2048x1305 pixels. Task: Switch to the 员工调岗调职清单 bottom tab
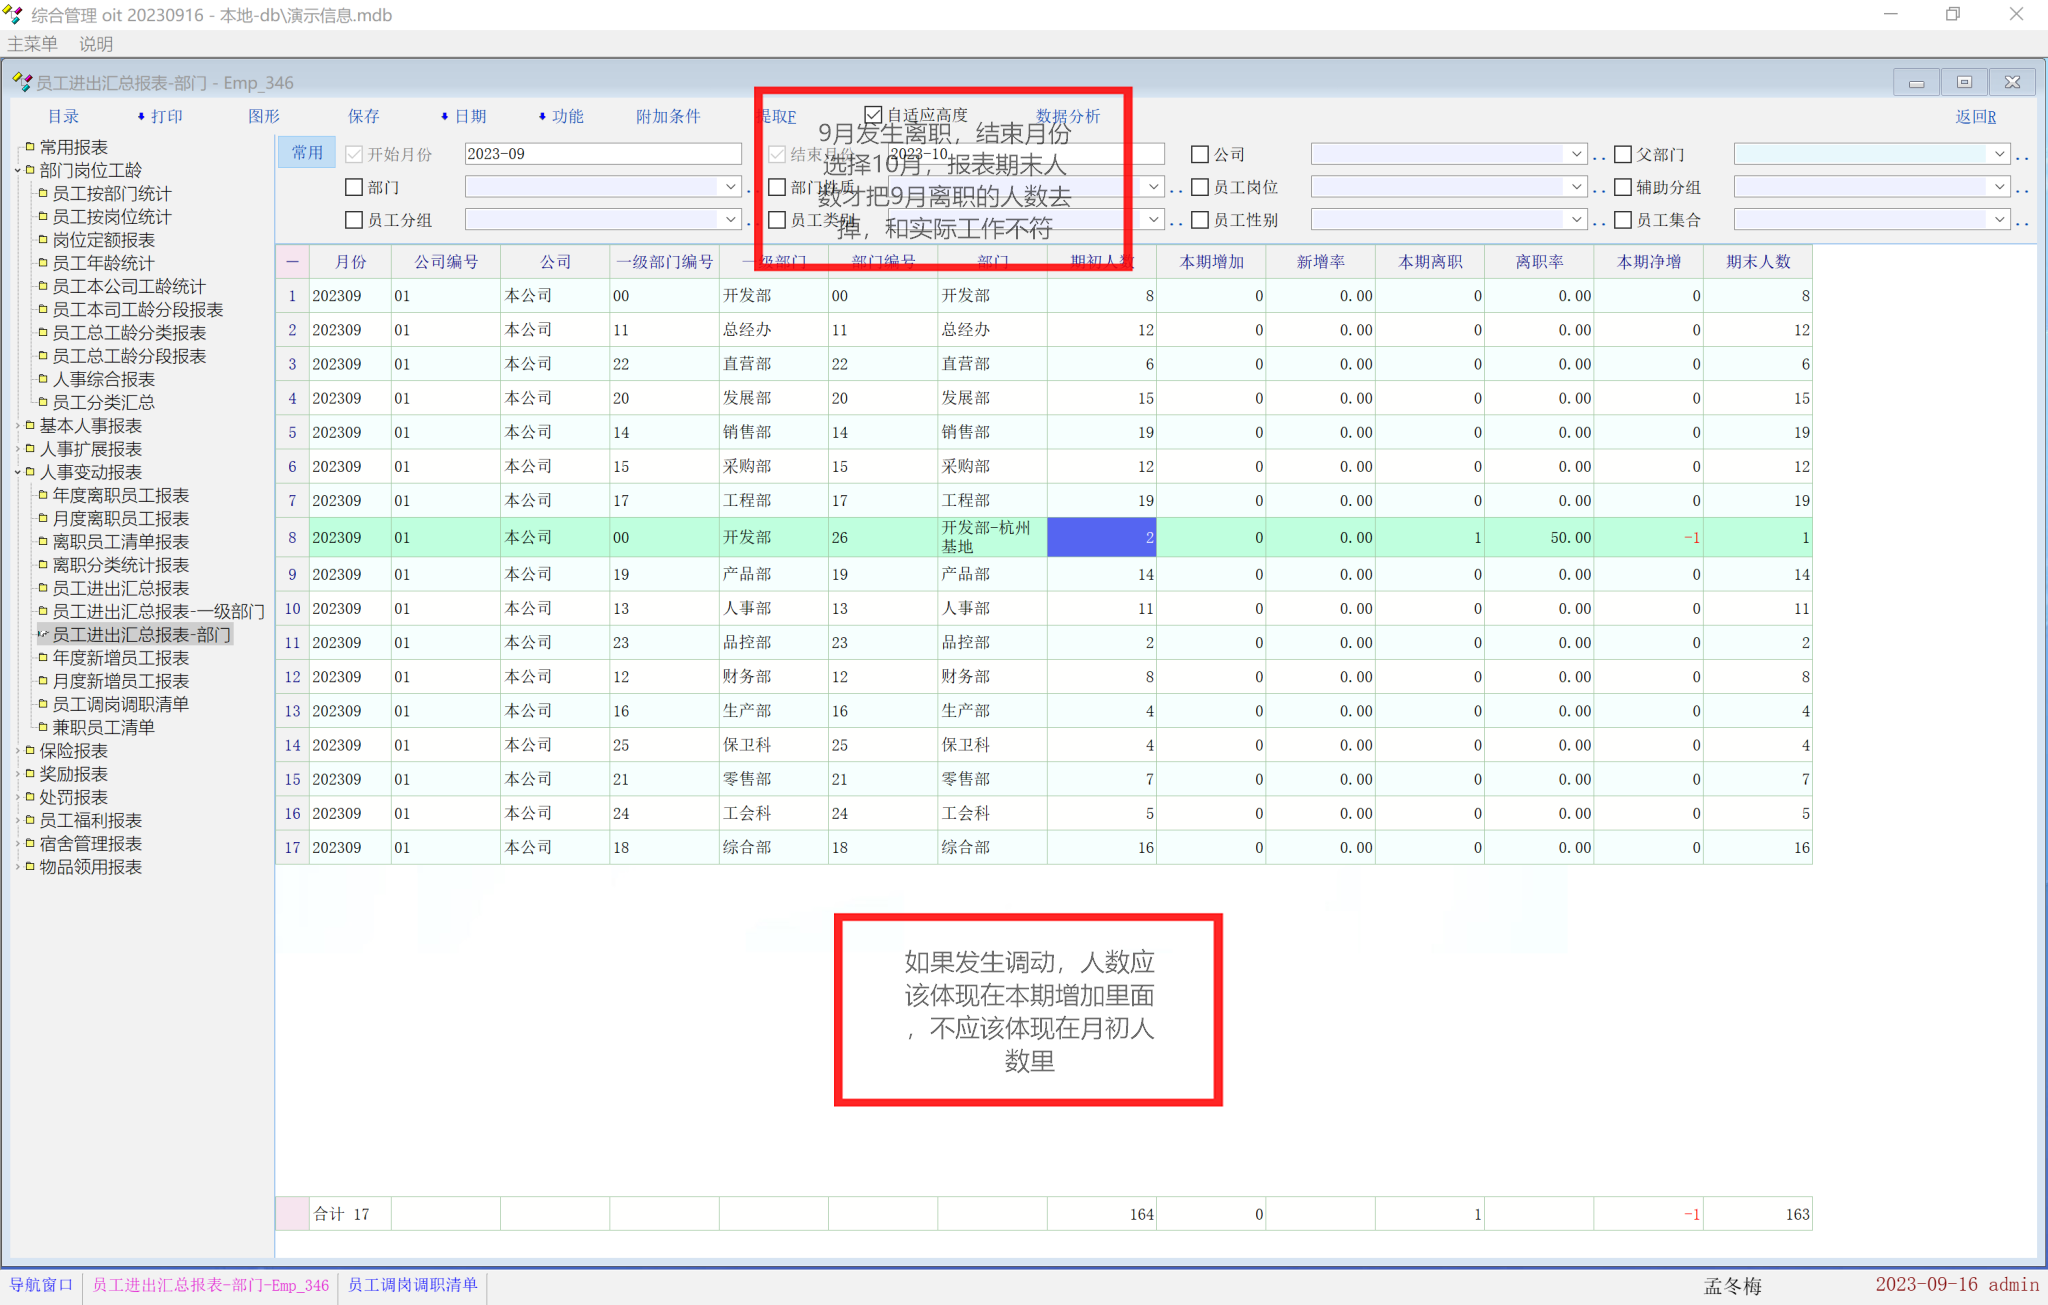[412, 1285]
